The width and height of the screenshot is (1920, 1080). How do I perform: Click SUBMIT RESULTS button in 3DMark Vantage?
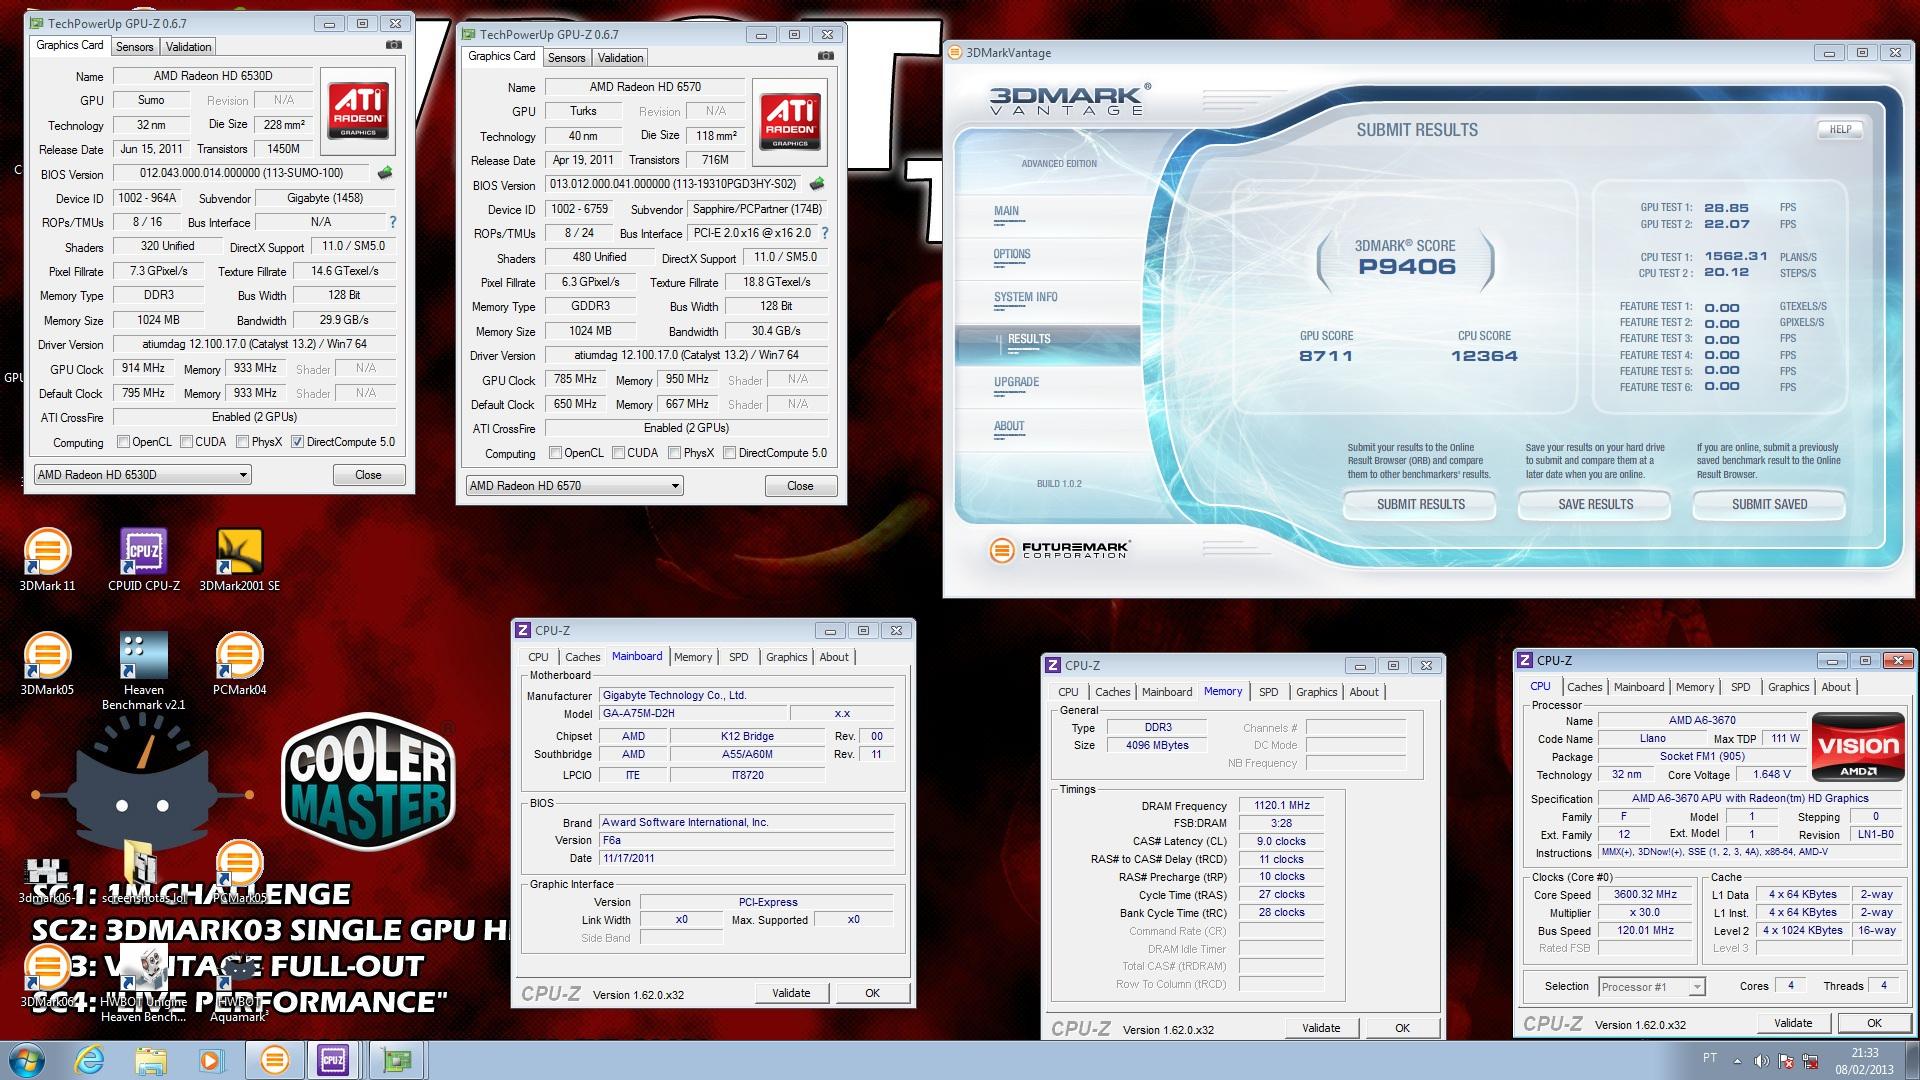click(x=1420, y=505)
